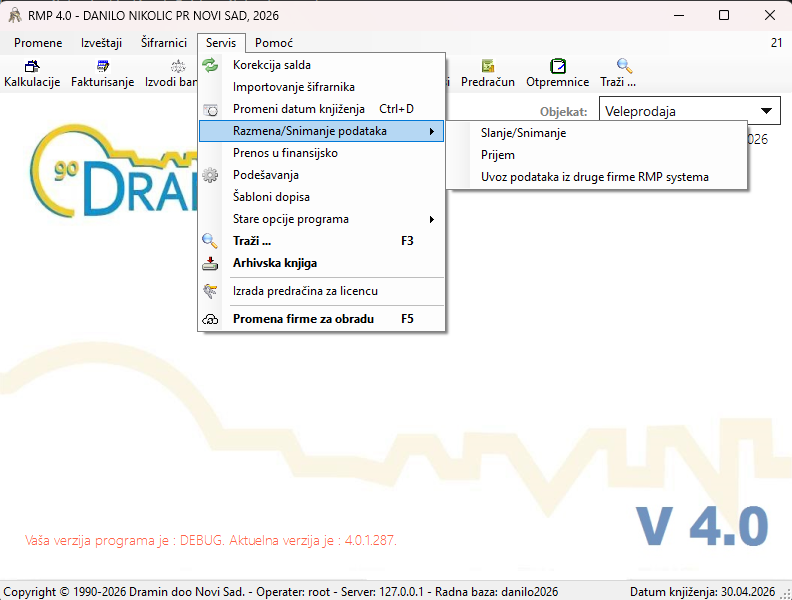Click the window resize grip in the status bar
792x600 pixels.
(x=785, y=594)
